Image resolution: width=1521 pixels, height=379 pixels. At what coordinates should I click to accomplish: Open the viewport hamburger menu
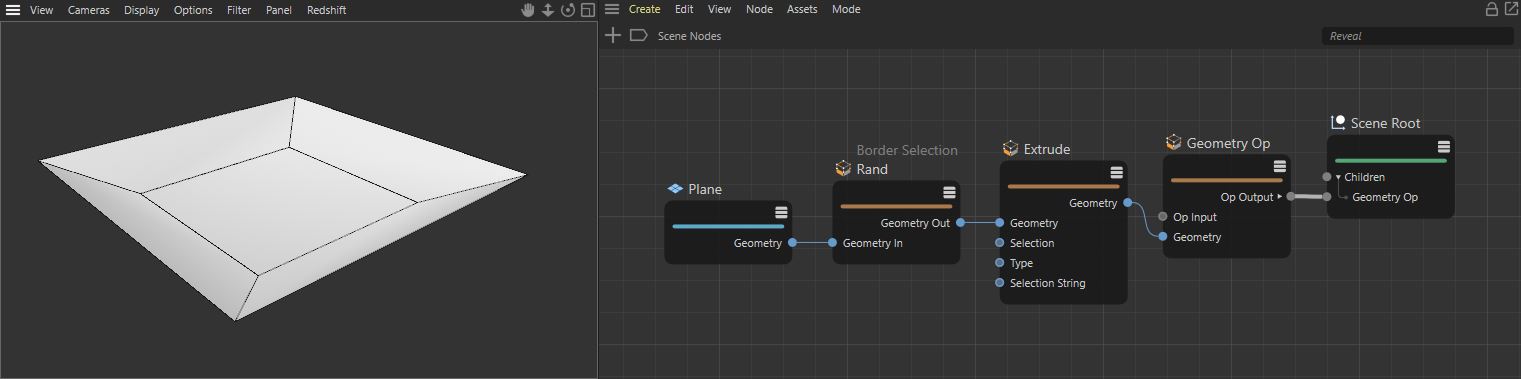tap(13, 10)
